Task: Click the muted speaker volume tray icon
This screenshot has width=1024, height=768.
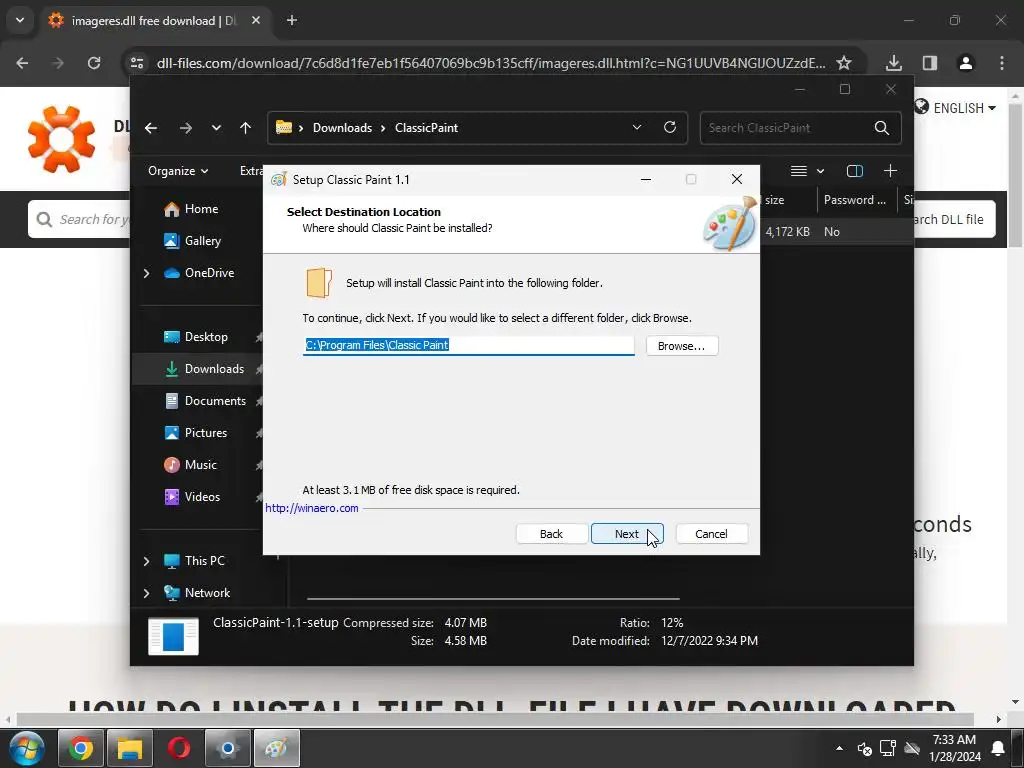Action: tap(865, 748)
